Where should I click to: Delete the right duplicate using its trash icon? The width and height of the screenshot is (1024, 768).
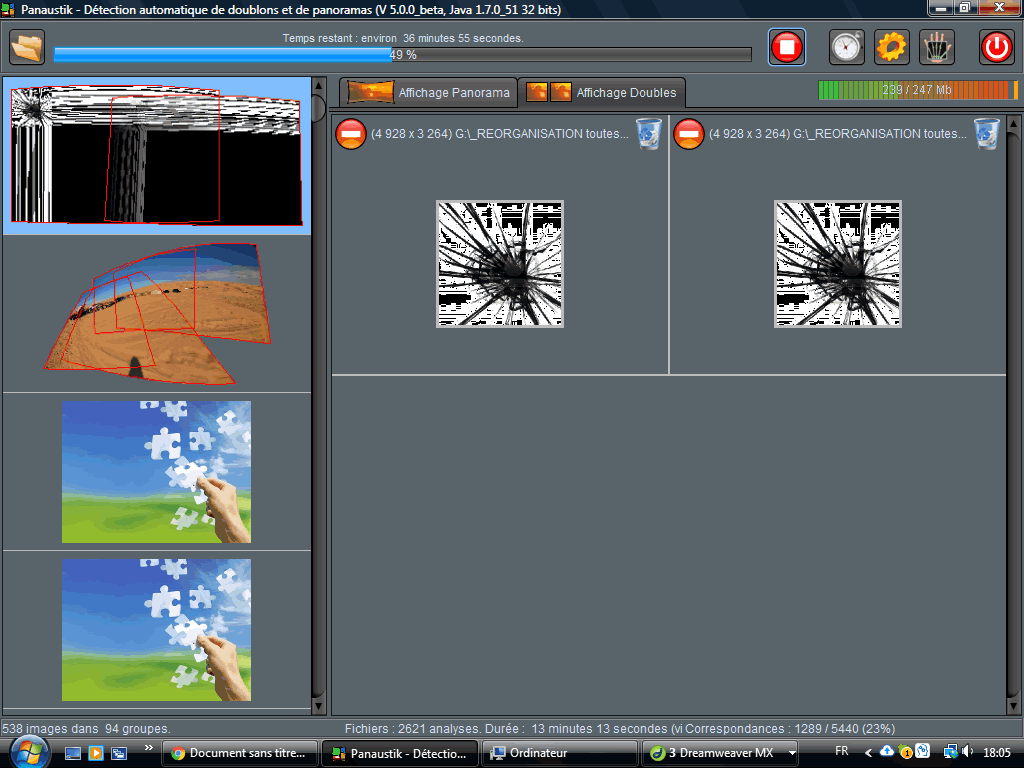coord(986,133)
